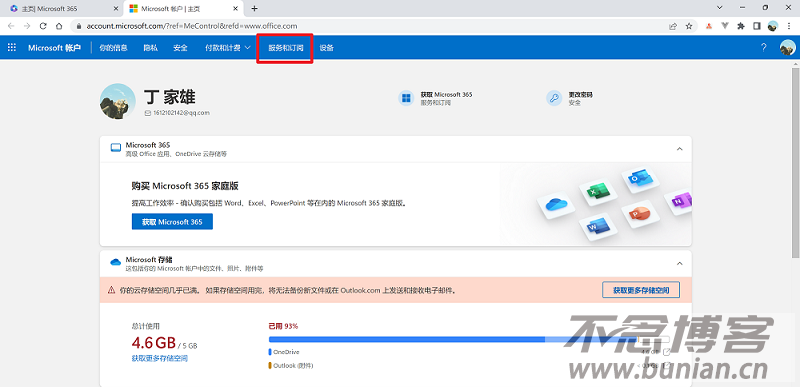This screenshot has height=387, width=800.
Task: Open the OneDrive storage external link icon
Action: pyautogui.click(x=666, y=352)
